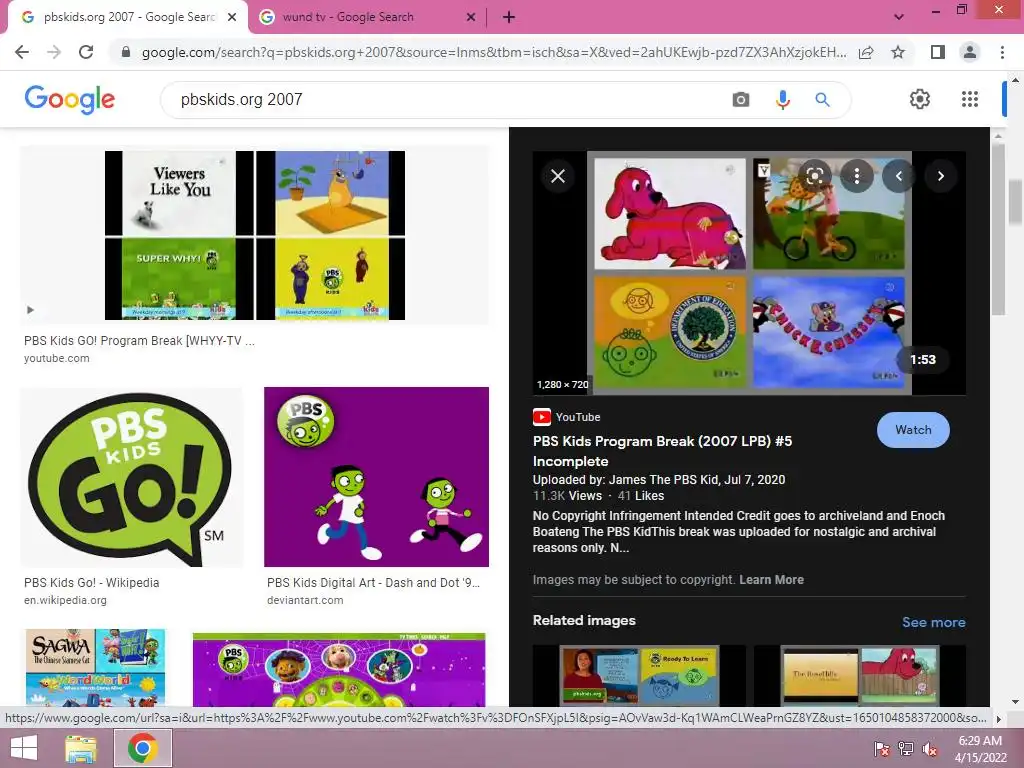The height and width of the screenshot is (768, 1024).
Task: Search by image camera icon
Action: pos(741,100)
